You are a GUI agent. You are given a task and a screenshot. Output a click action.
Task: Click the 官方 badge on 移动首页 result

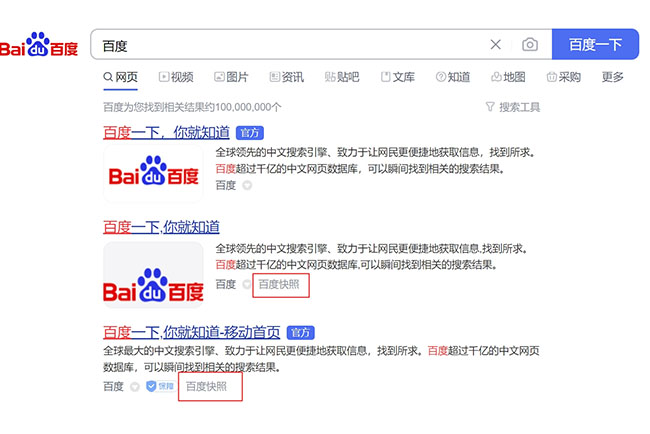(x=301, y=332)
